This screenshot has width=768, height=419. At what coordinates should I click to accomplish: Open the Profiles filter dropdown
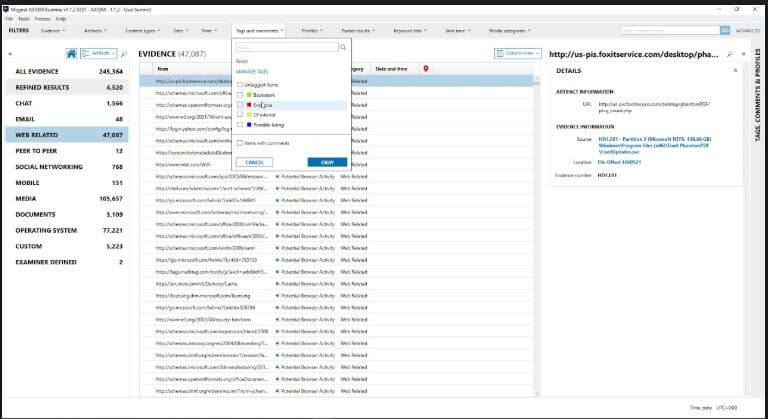point(312,30)
